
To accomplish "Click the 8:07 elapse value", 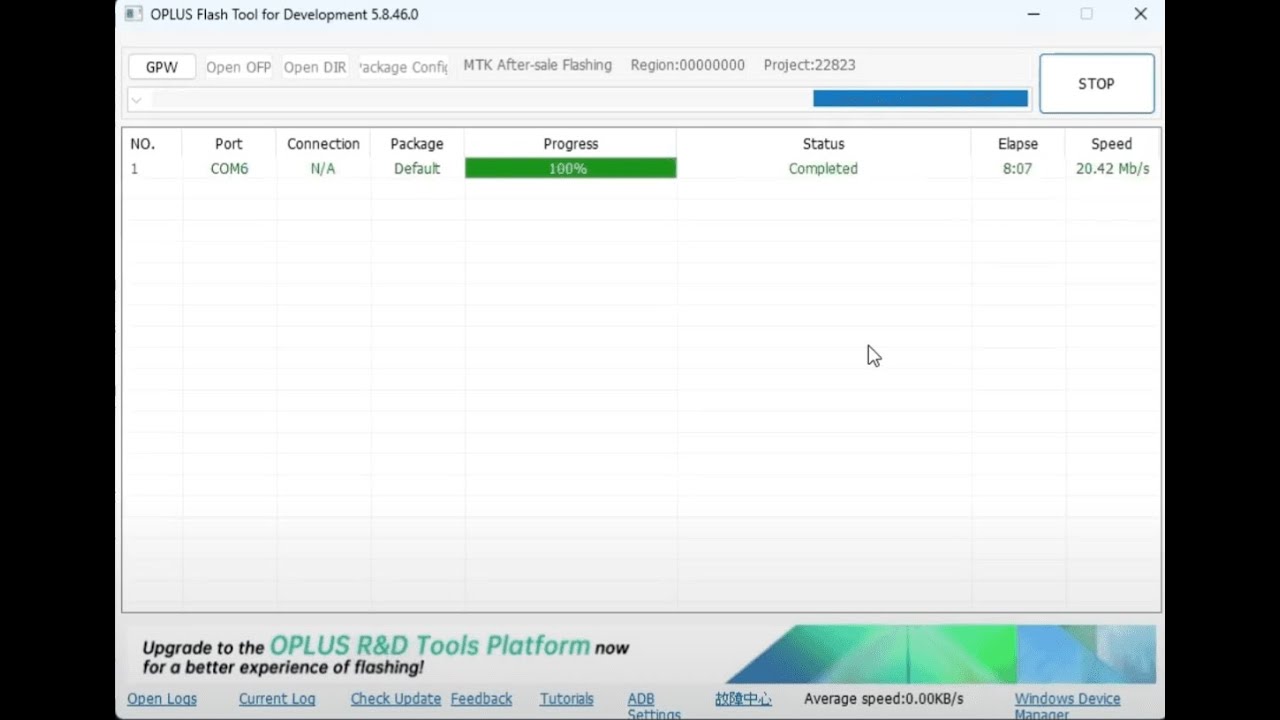I will click(1017, 169).
